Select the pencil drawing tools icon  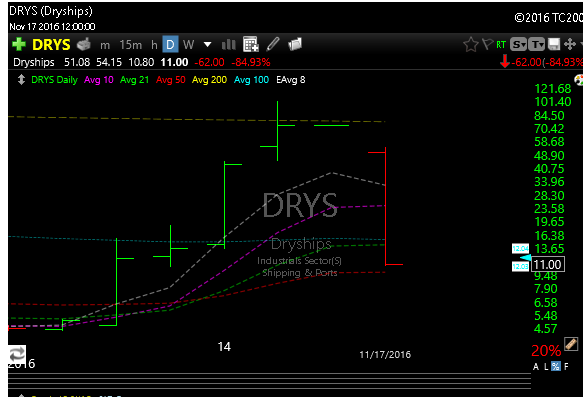pyautogui.click(x=273, y=44)
